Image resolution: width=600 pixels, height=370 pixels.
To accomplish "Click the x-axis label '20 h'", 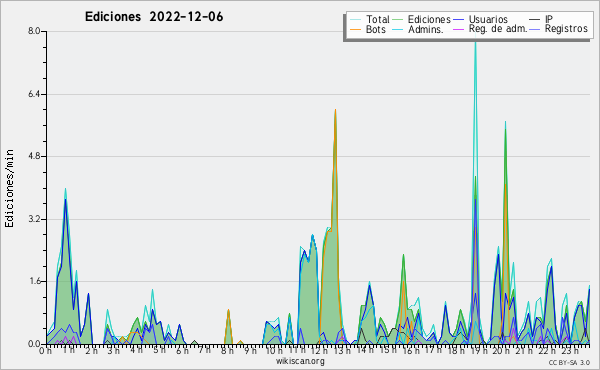I will [500, 350].
